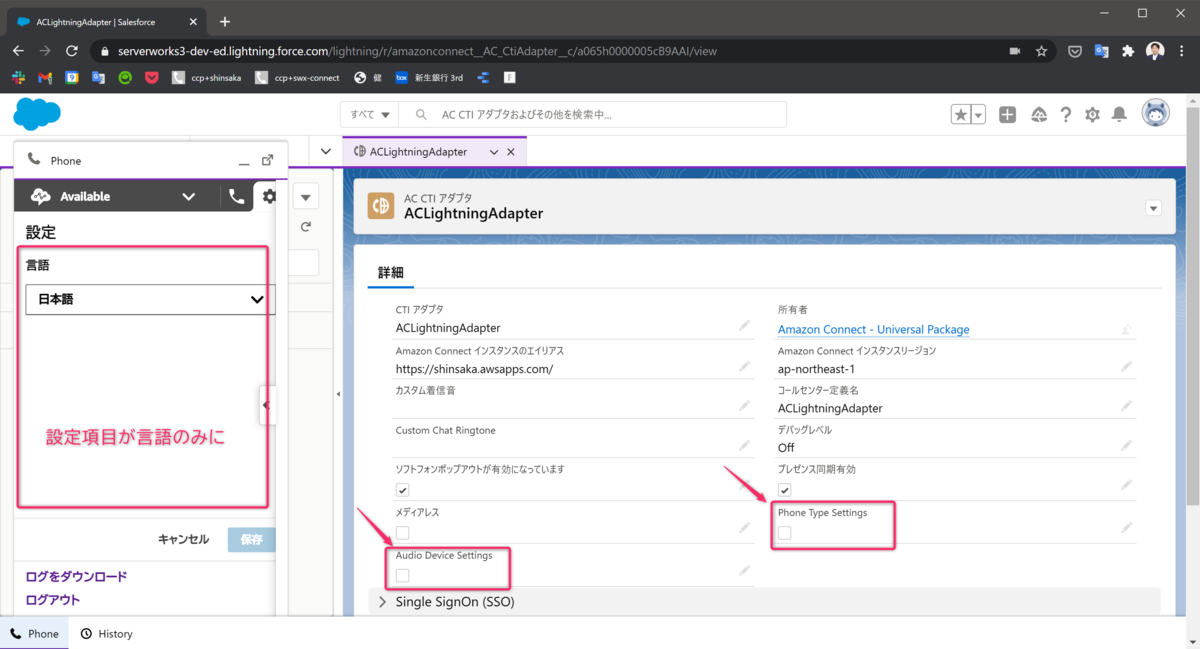The height and width of the screenshot is (649, 1200).
Task: Open the navigation chevron beside the tabs
Action: coord(326,152)
